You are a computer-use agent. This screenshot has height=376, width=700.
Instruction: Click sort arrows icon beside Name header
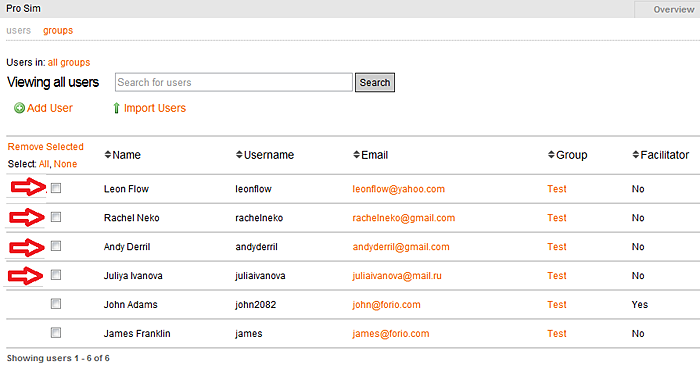(x=108, y=155)
